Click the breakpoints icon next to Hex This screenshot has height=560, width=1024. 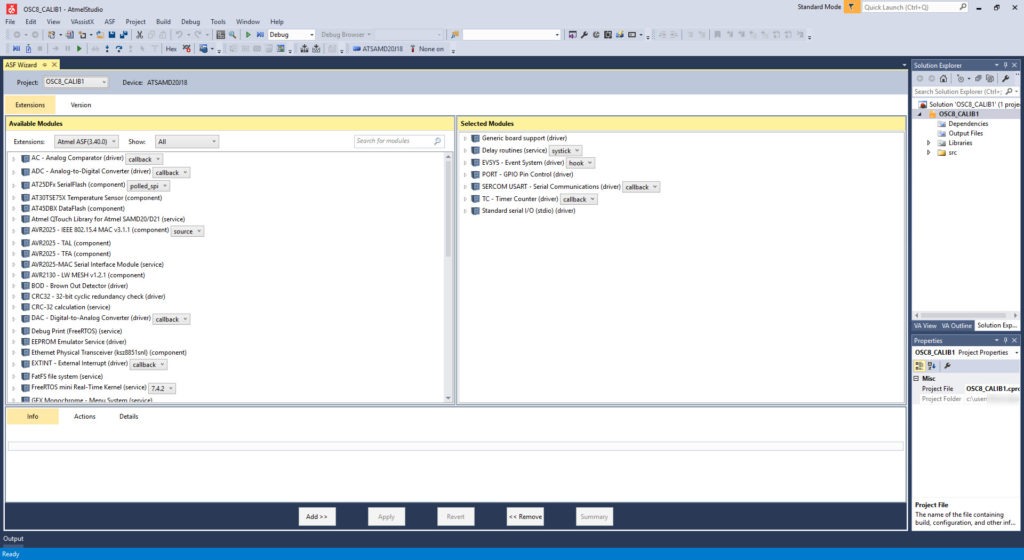[x=187, y=49]
